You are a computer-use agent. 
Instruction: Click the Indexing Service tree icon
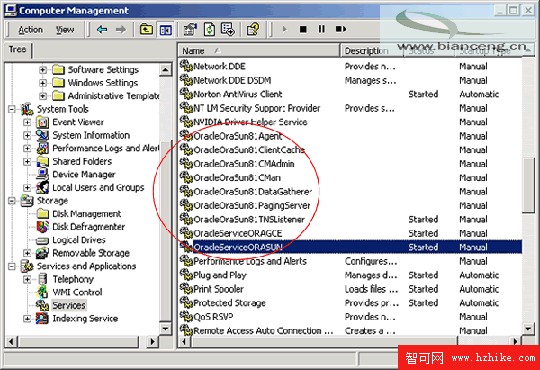click(42, 319)
